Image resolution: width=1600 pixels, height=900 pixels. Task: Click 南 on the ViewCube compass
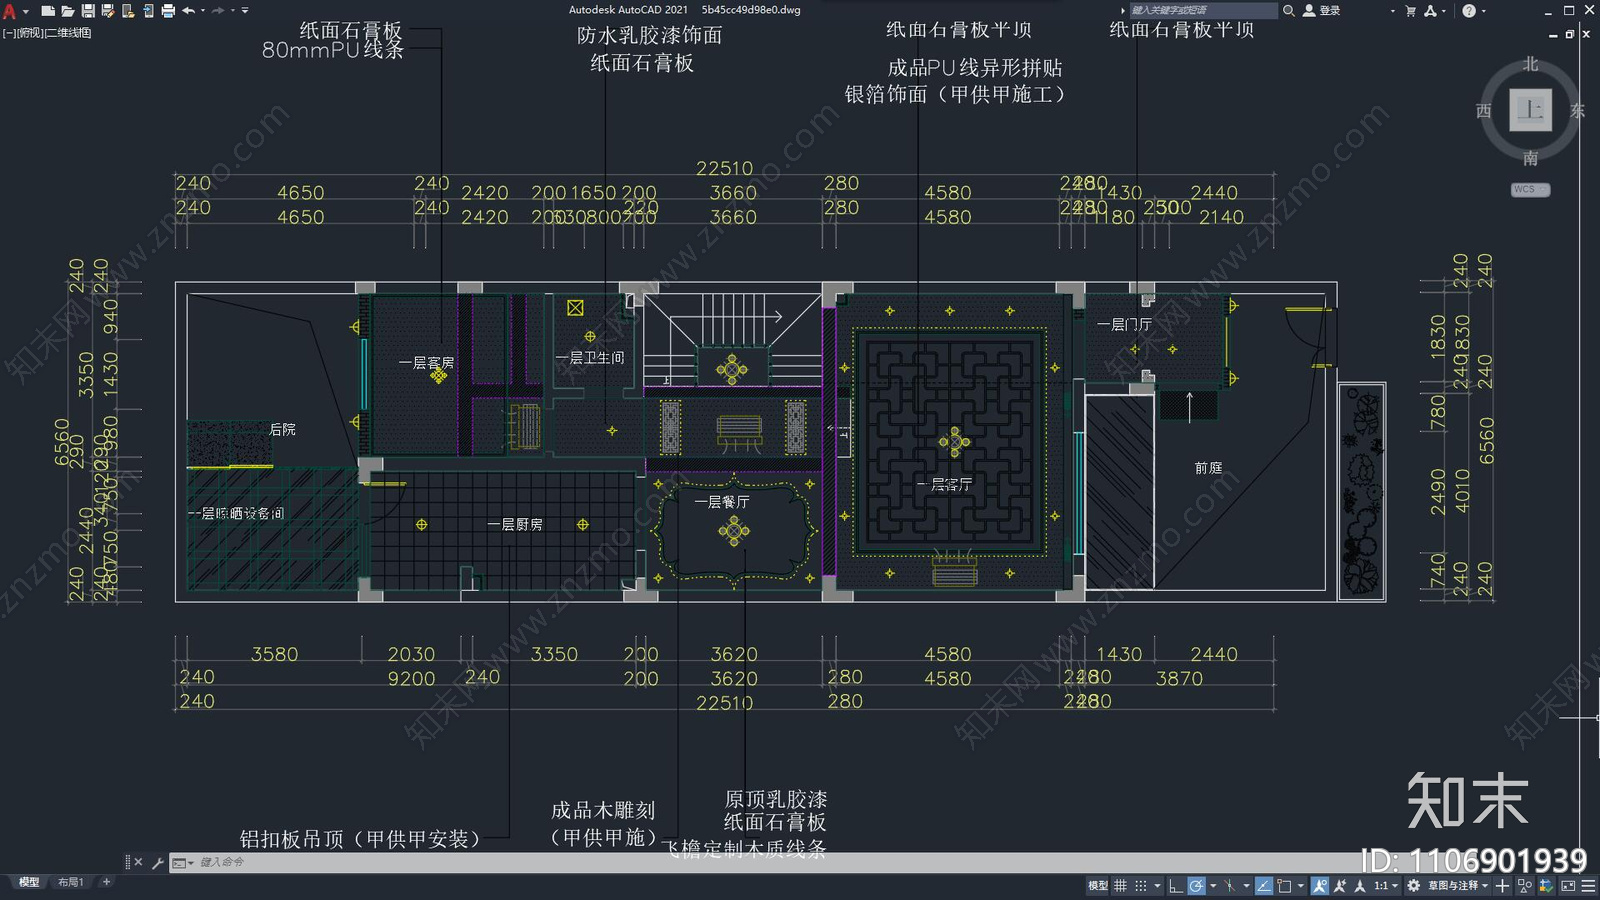[x=1530, y=158]
